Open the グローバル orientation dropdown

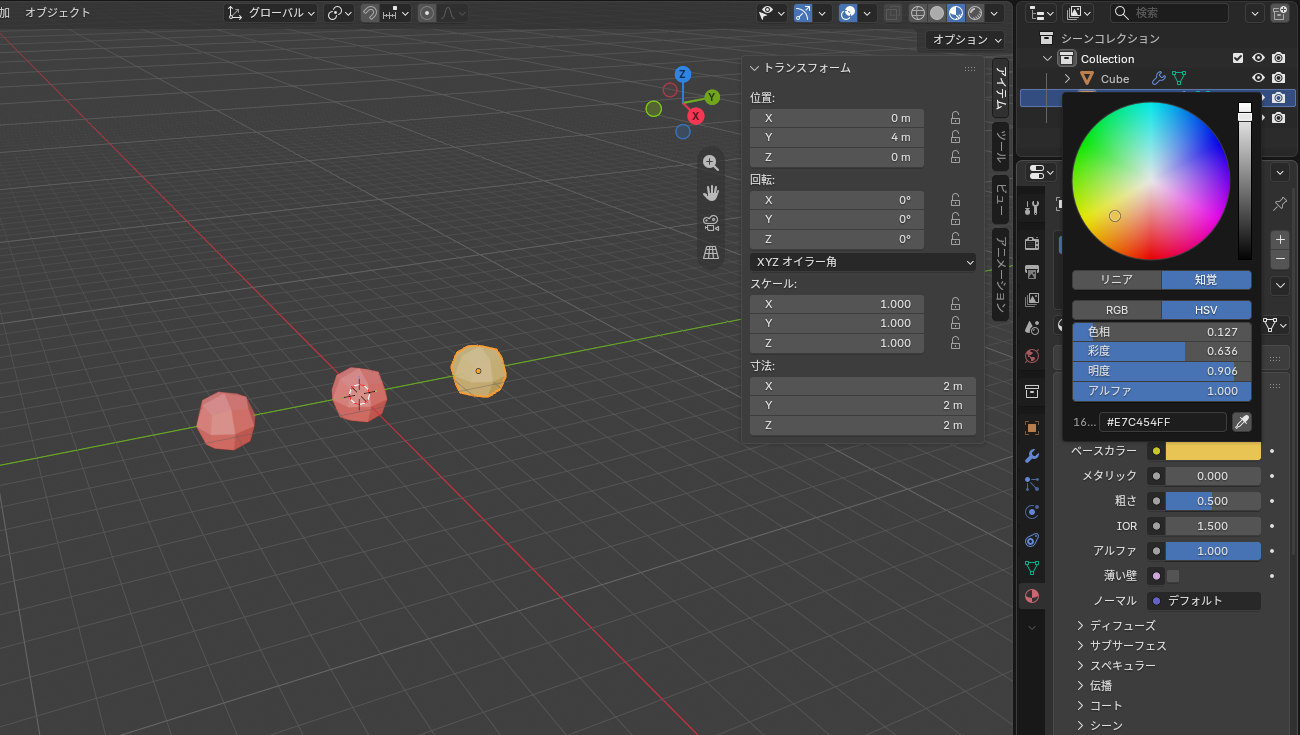(x=271, y=13)
